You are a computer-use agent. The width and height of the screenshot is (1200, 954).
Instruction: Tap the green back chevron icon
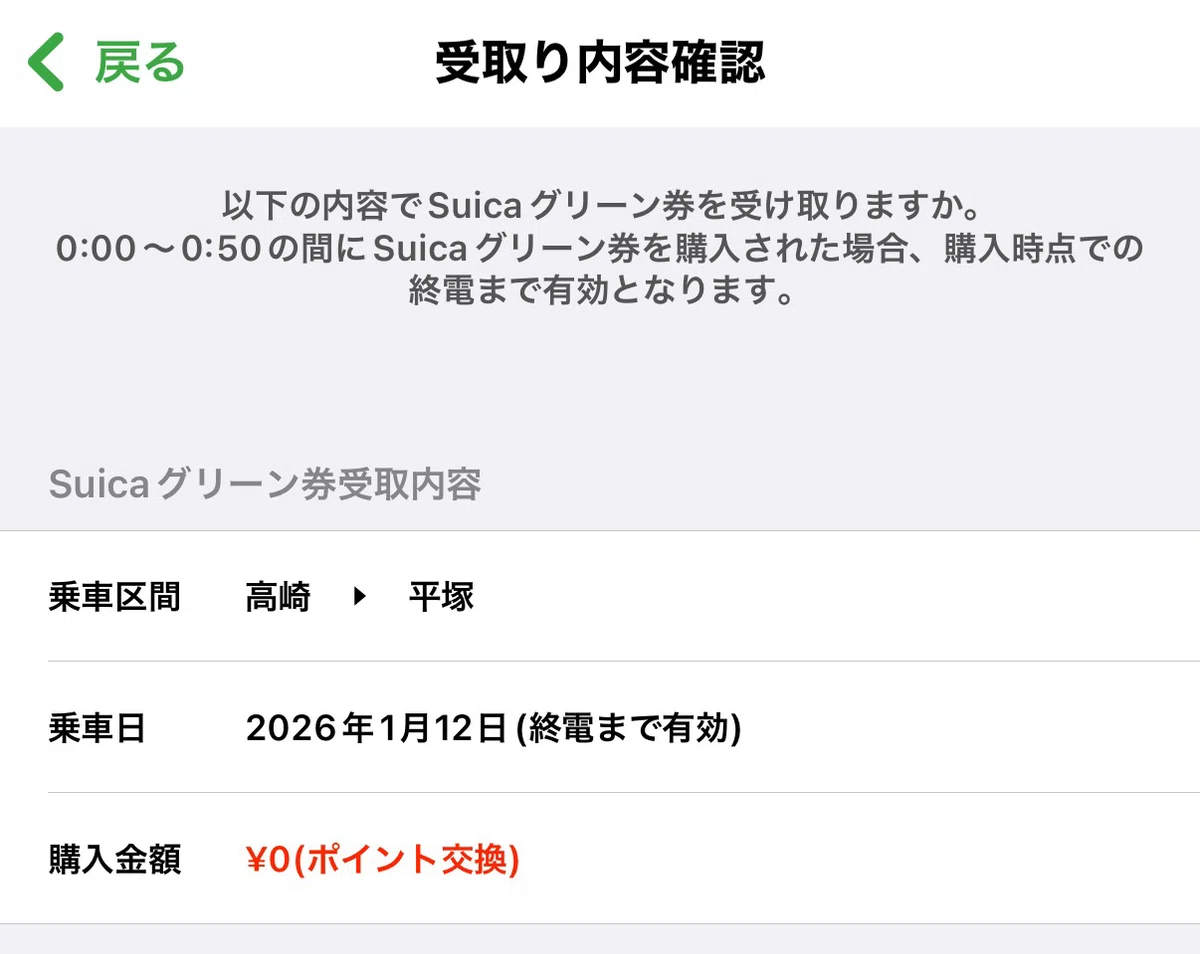(x=46, y=63)
